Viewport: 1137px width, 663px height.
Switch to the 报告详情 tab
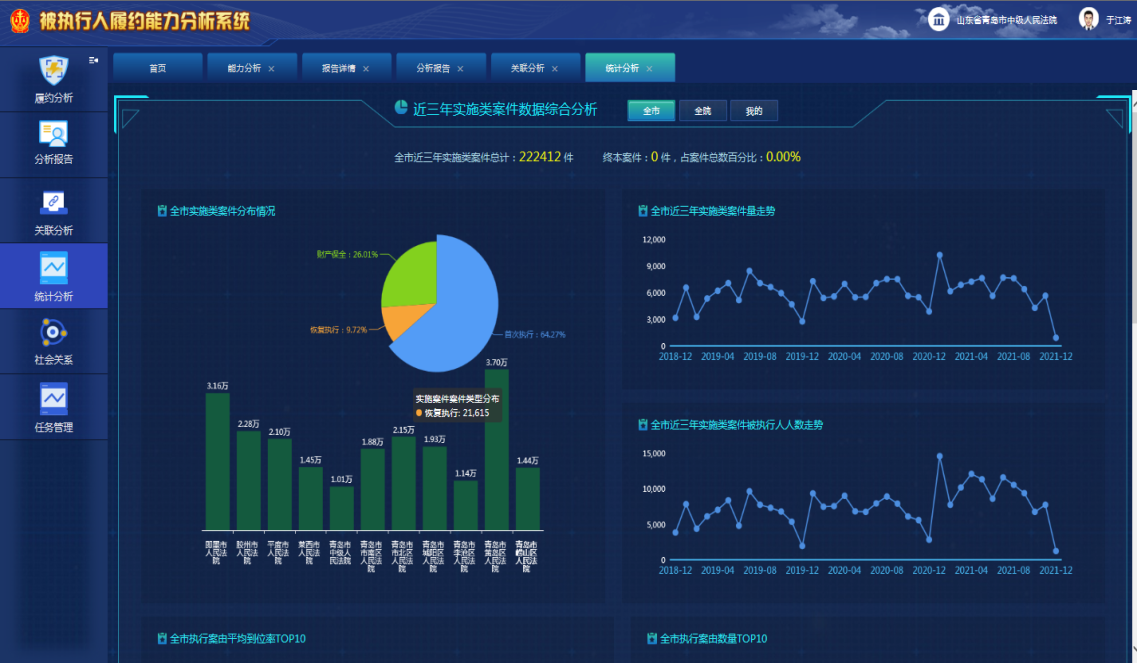(338, 68)
